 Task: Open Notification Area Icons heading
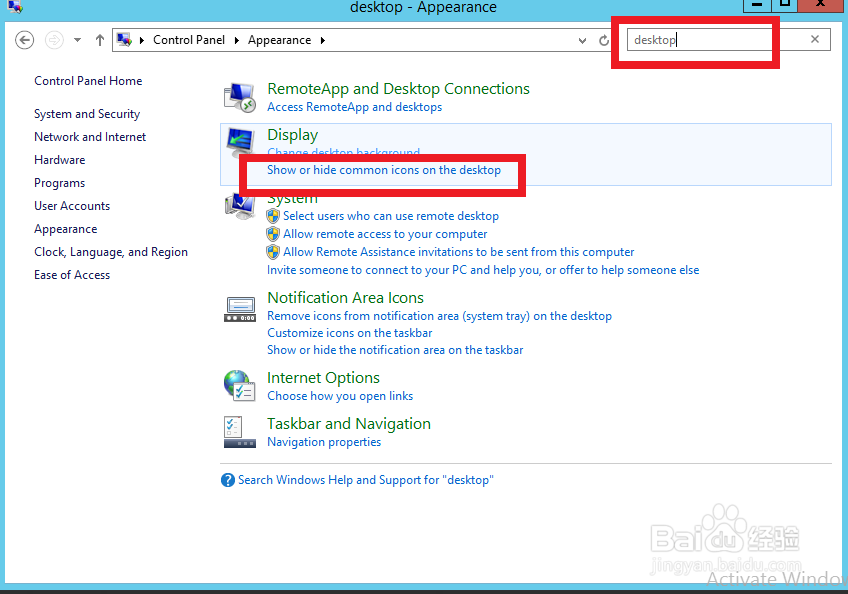click(346, 298)
